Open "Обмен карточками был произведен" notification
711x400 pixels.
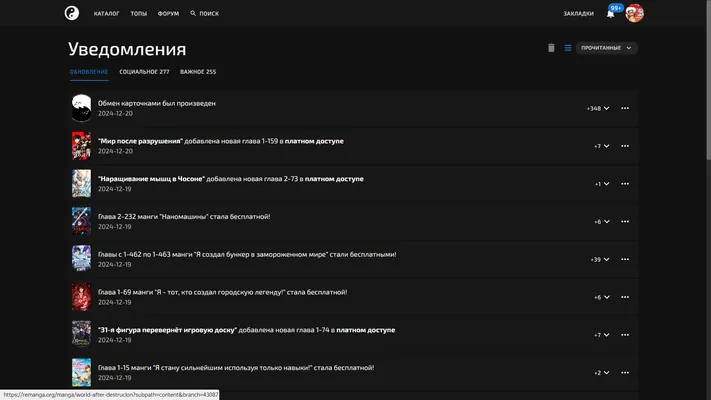click(x=157, y=103)
